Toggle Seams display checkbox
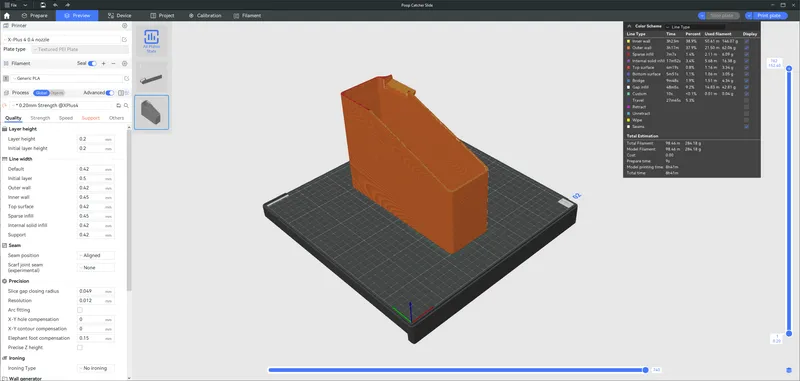Viewport: 800px width, 381px height. 746,126
